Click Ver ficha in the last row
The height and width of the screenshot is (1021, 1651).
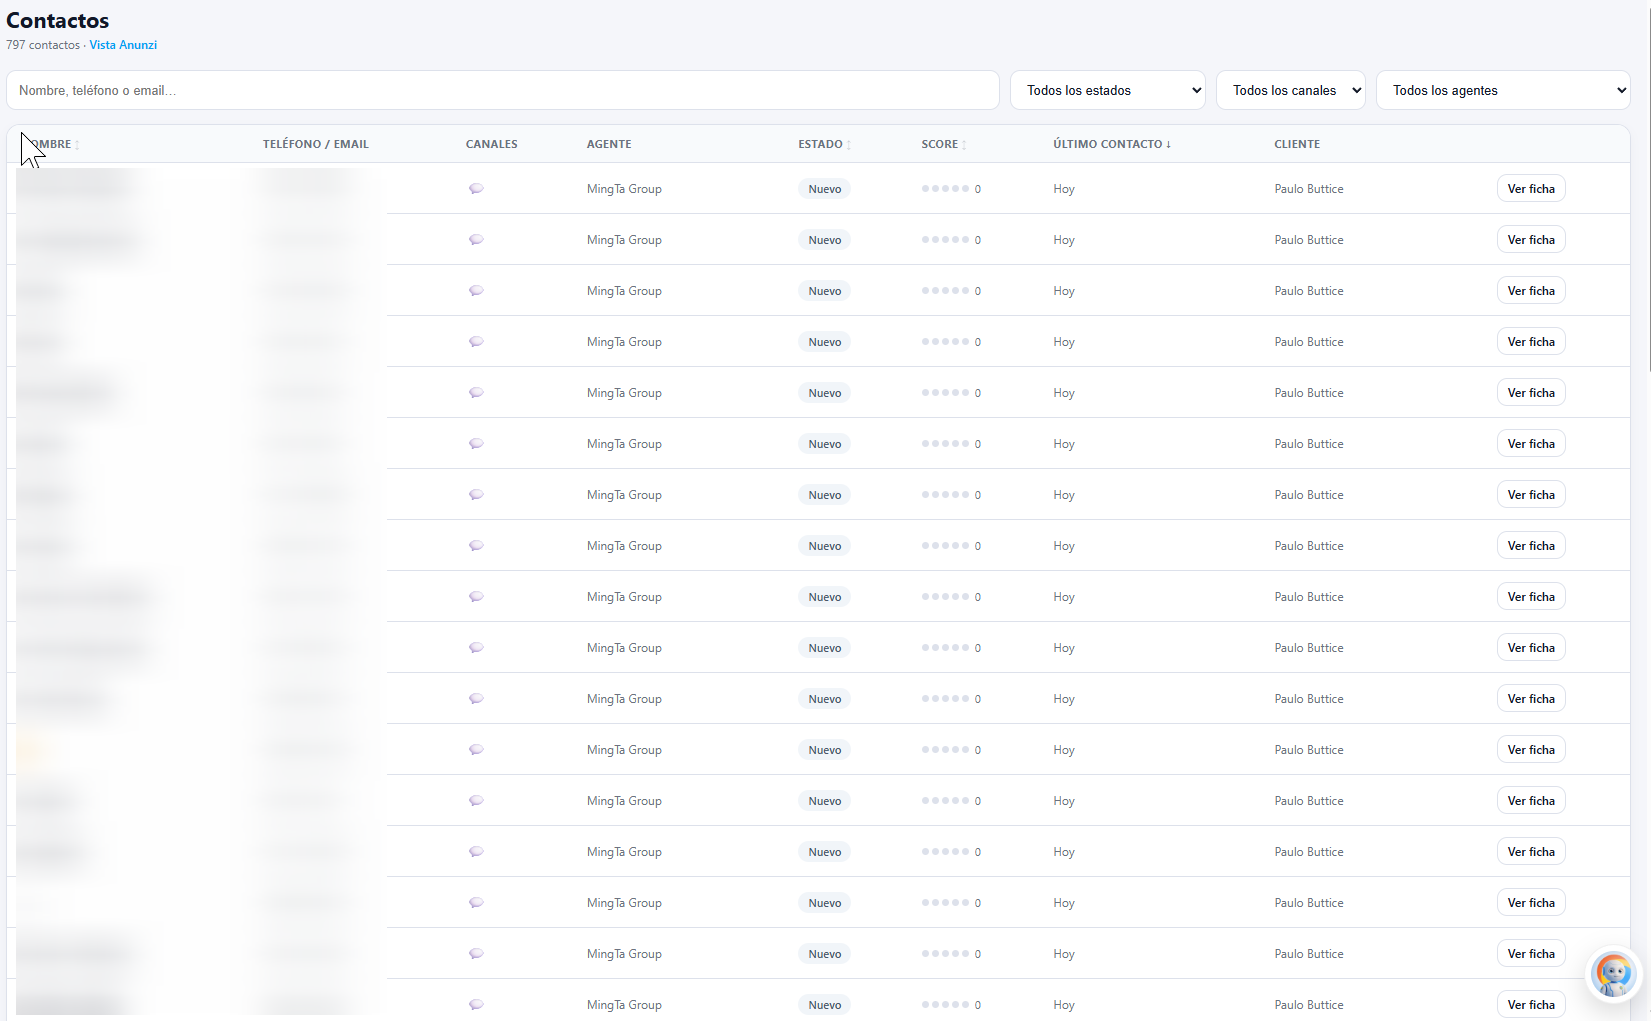[1530, 1005]
